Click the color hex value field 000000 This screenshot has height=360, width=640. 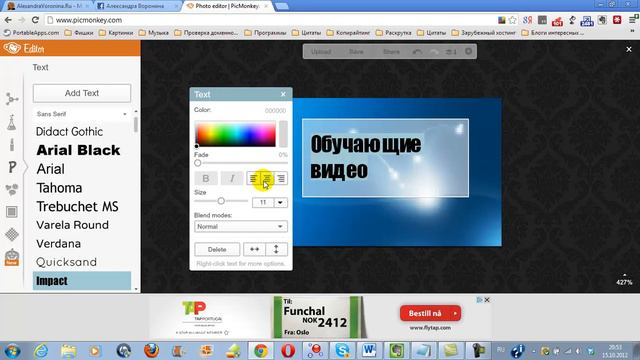click(275, 111)
